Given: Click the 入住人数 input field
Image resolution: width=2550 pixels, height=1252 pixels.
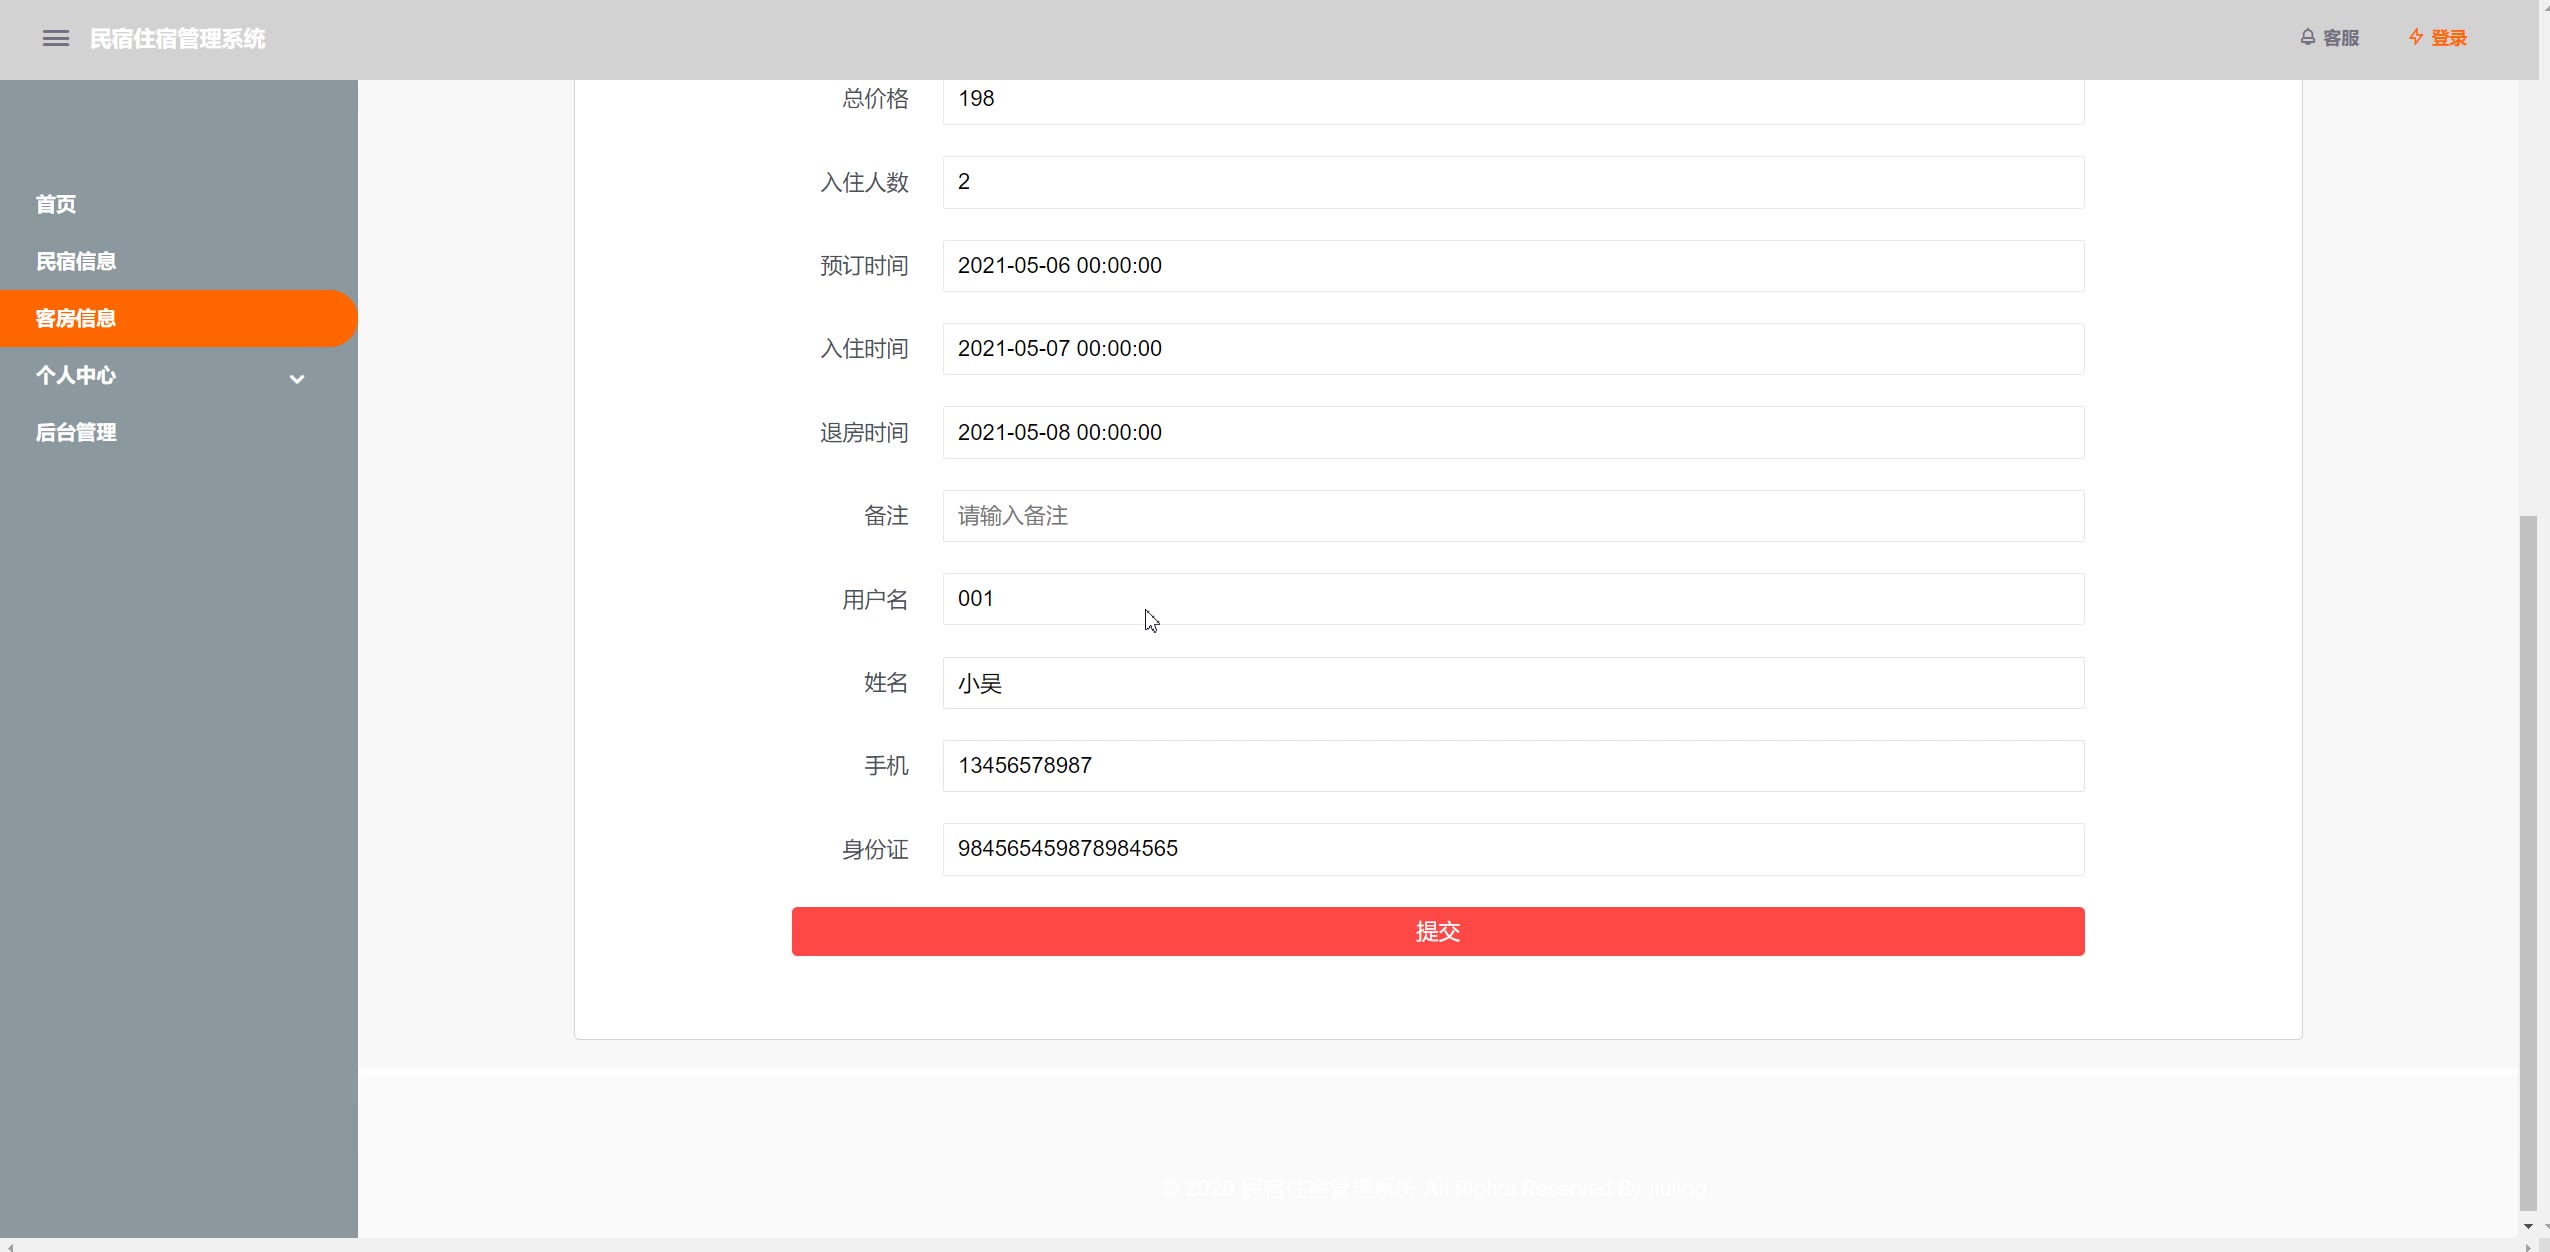Looking at the screenshot, I should [1512, 182].
